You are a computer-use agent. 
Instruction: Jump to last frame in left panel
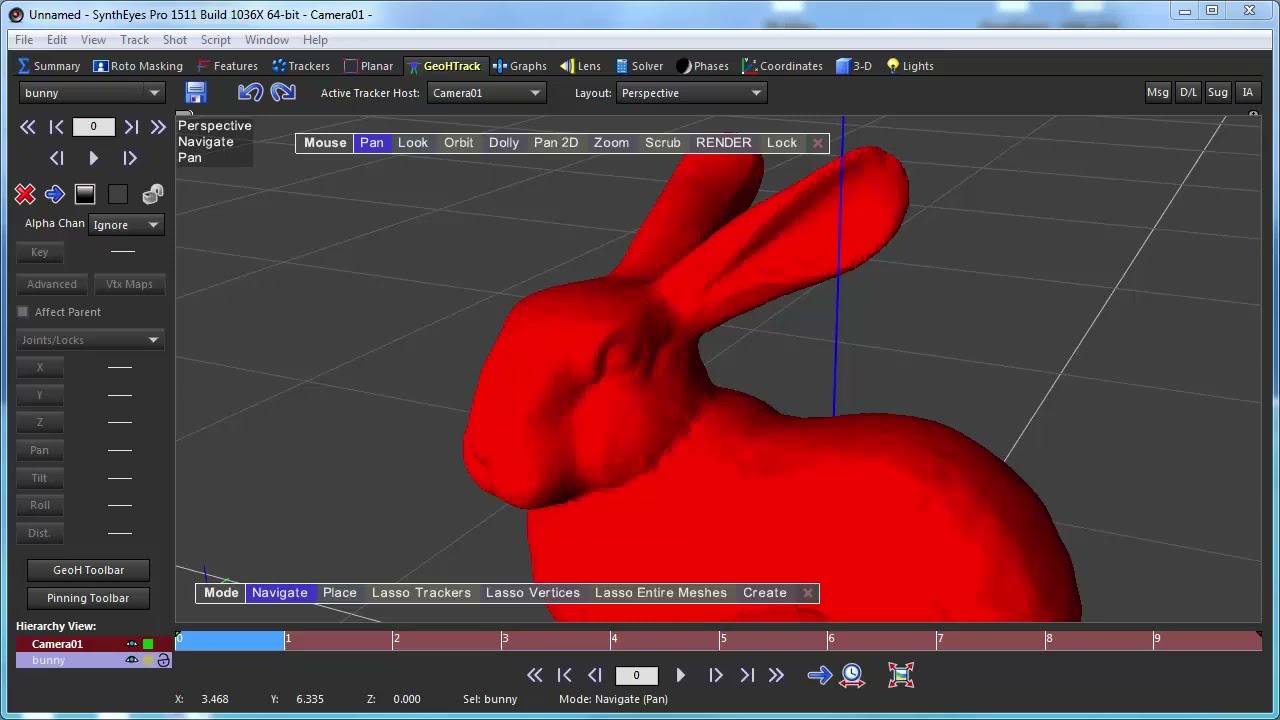click(x=131, y=127)
